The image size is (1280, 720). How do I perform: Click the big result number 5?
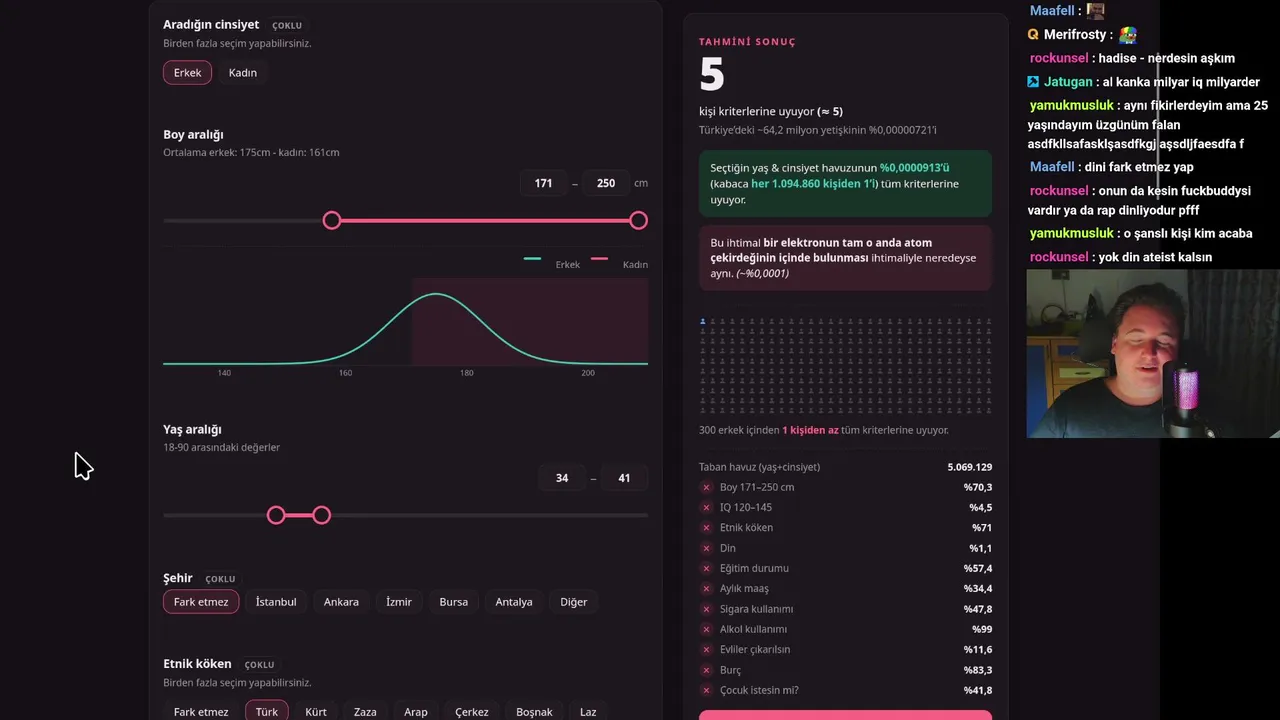click(711, 75)
